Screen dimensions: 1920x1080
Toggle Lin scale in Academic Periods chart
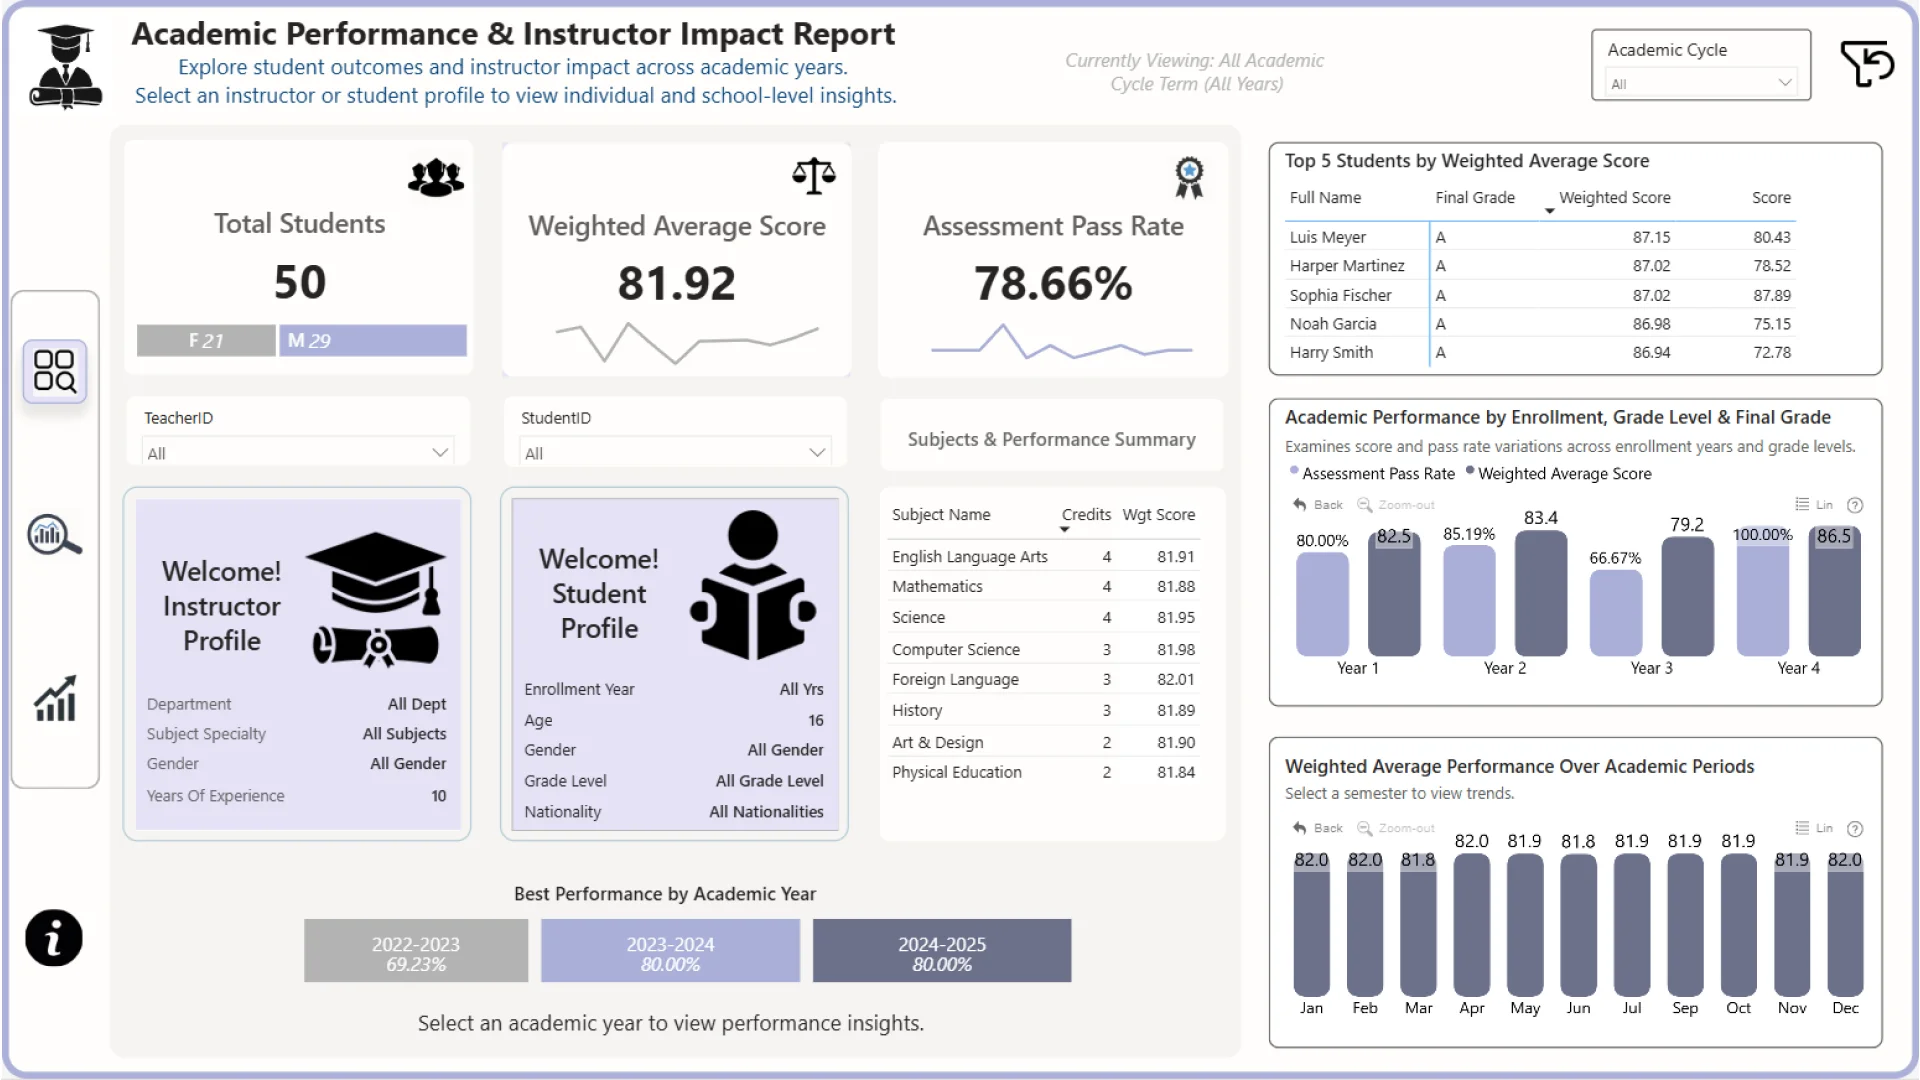click(x=1814, y=828)
